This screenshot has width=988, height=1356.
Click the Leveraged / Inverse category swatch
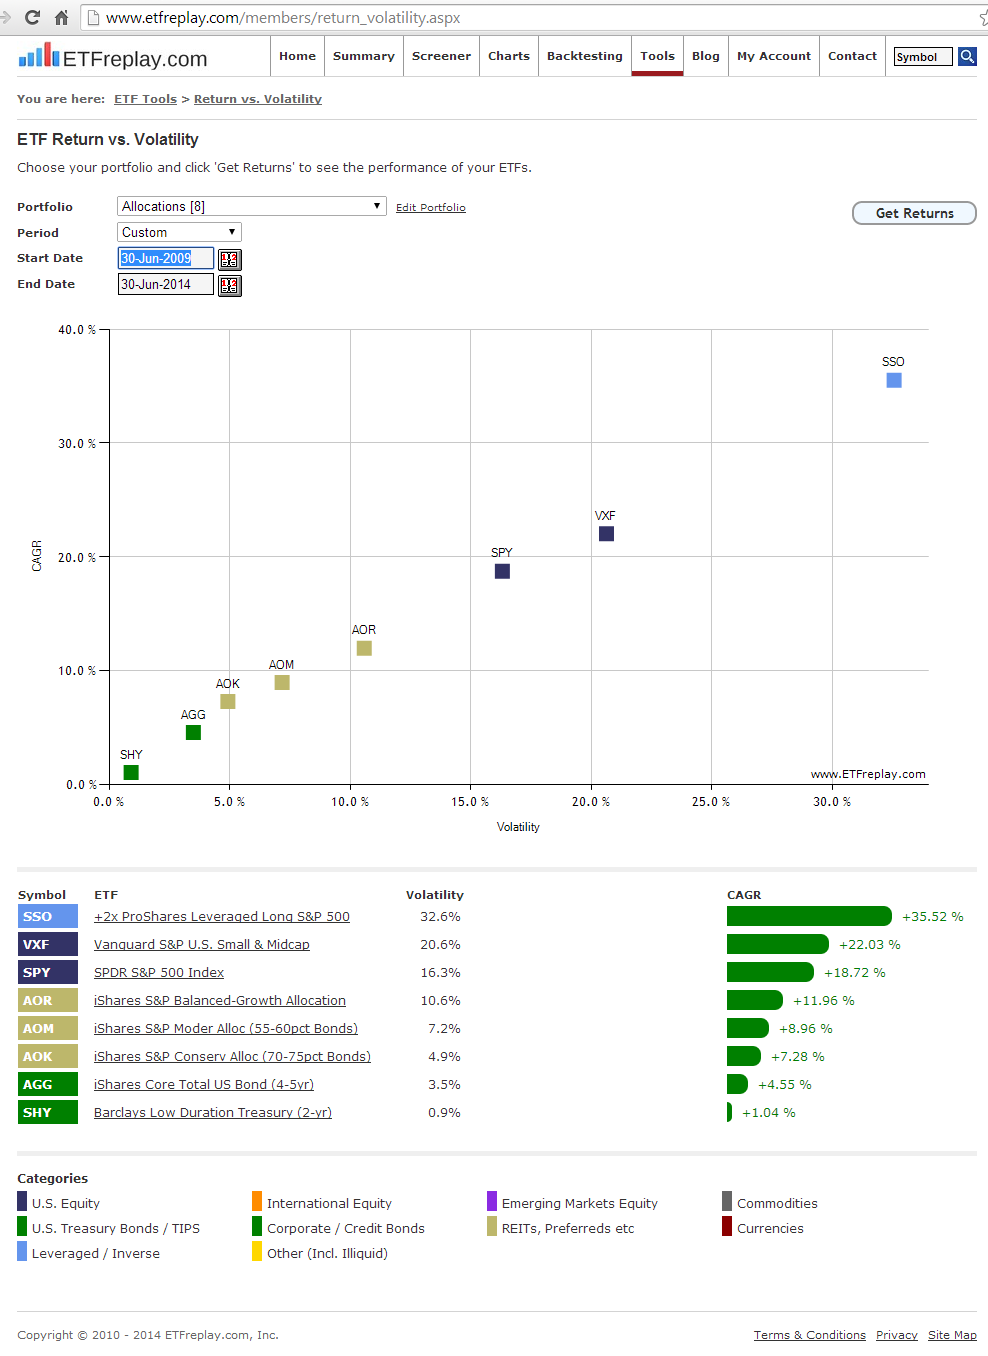(x=22, y=1251)
